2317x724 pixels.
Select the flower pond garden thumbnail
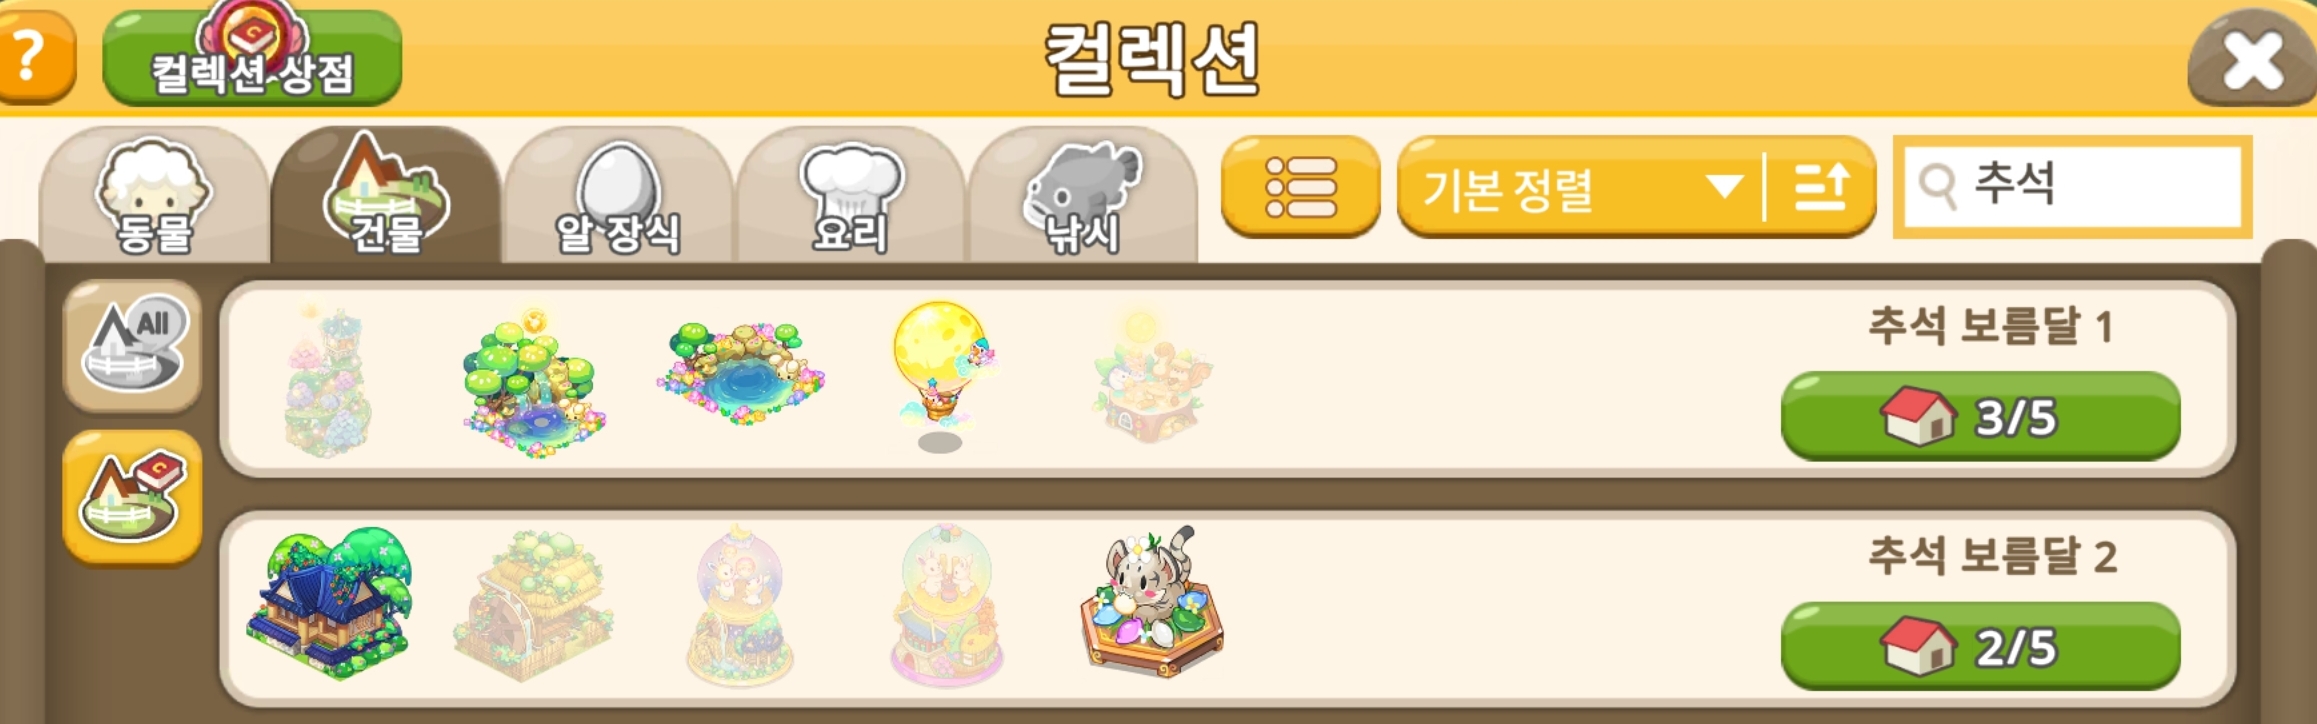(x=741, y=373)
